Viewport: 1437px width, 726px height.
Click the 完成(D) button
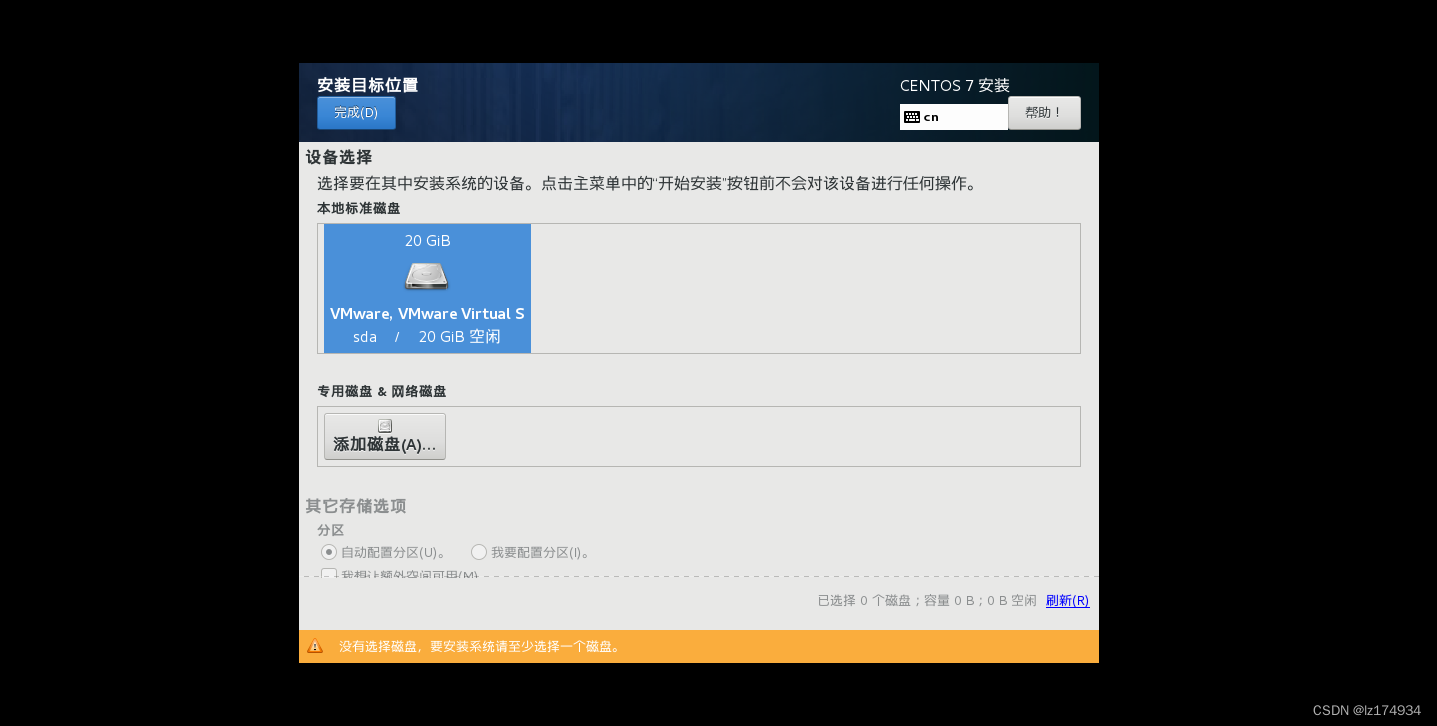(x=356, y=113)
